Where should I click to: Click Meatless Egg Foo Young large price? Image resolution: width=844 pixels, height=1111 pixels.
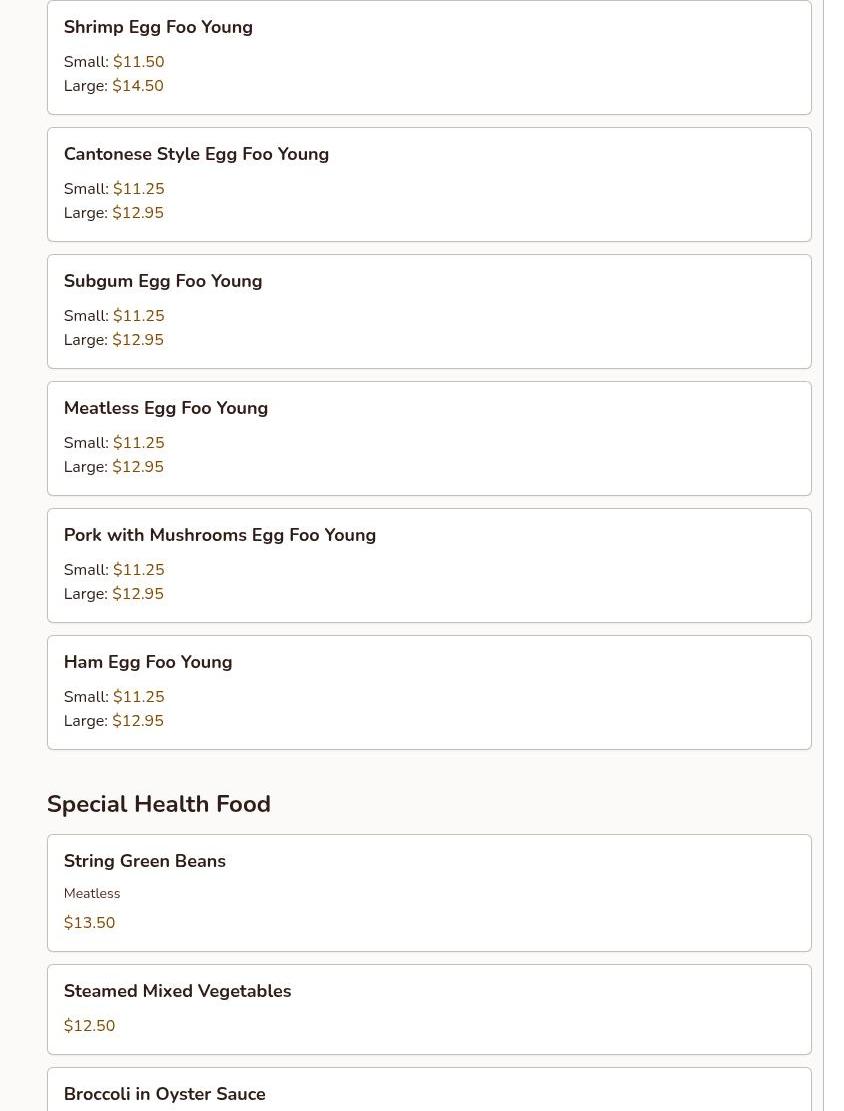pyautogui.click(x=138, y=467)
